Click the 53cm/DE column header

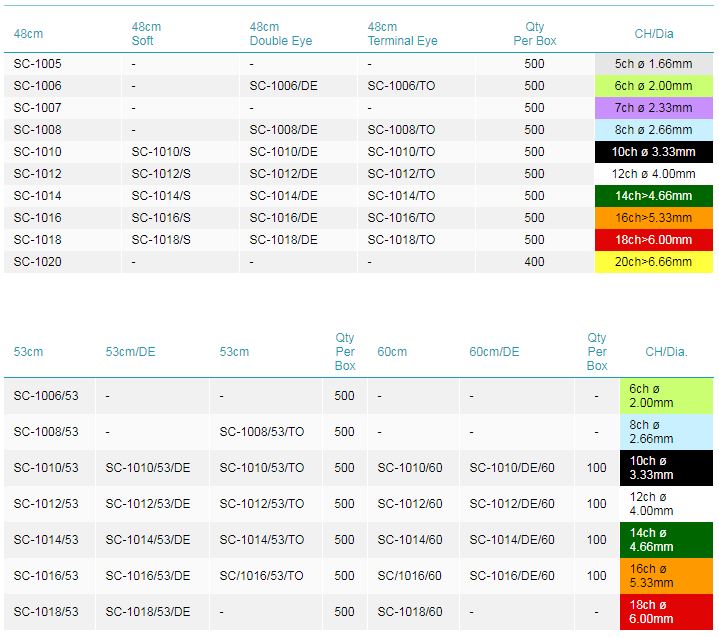[130, 352]
